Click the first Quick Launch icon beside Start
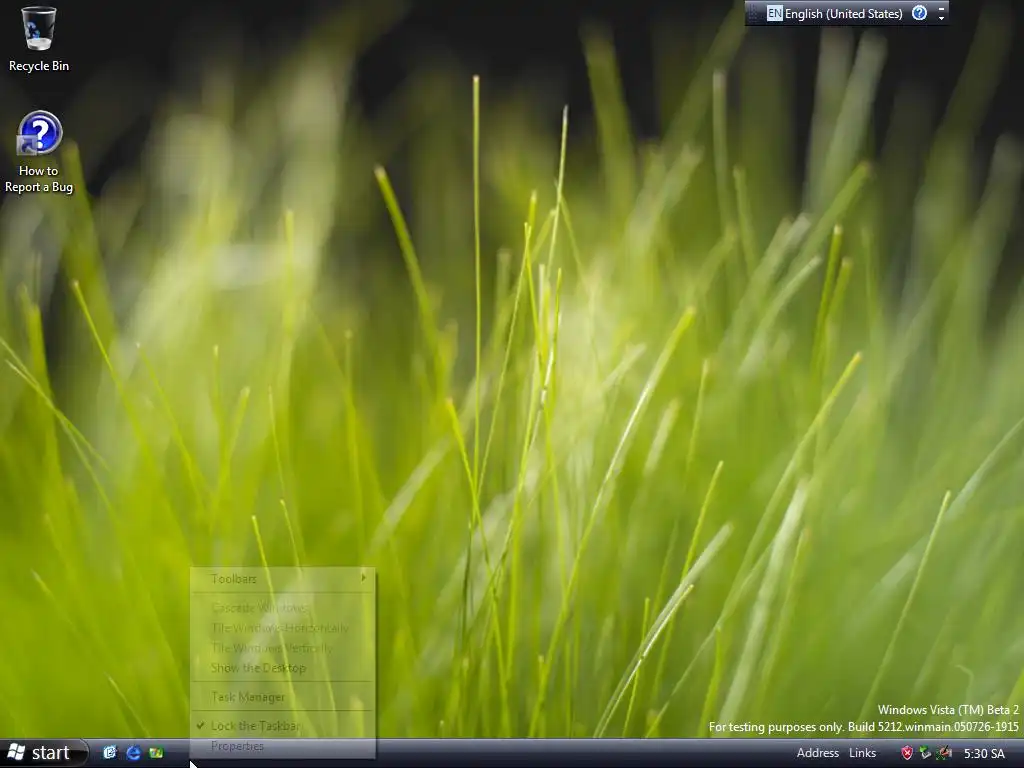This screenshot has height=768, width=1024. point(110,753)
